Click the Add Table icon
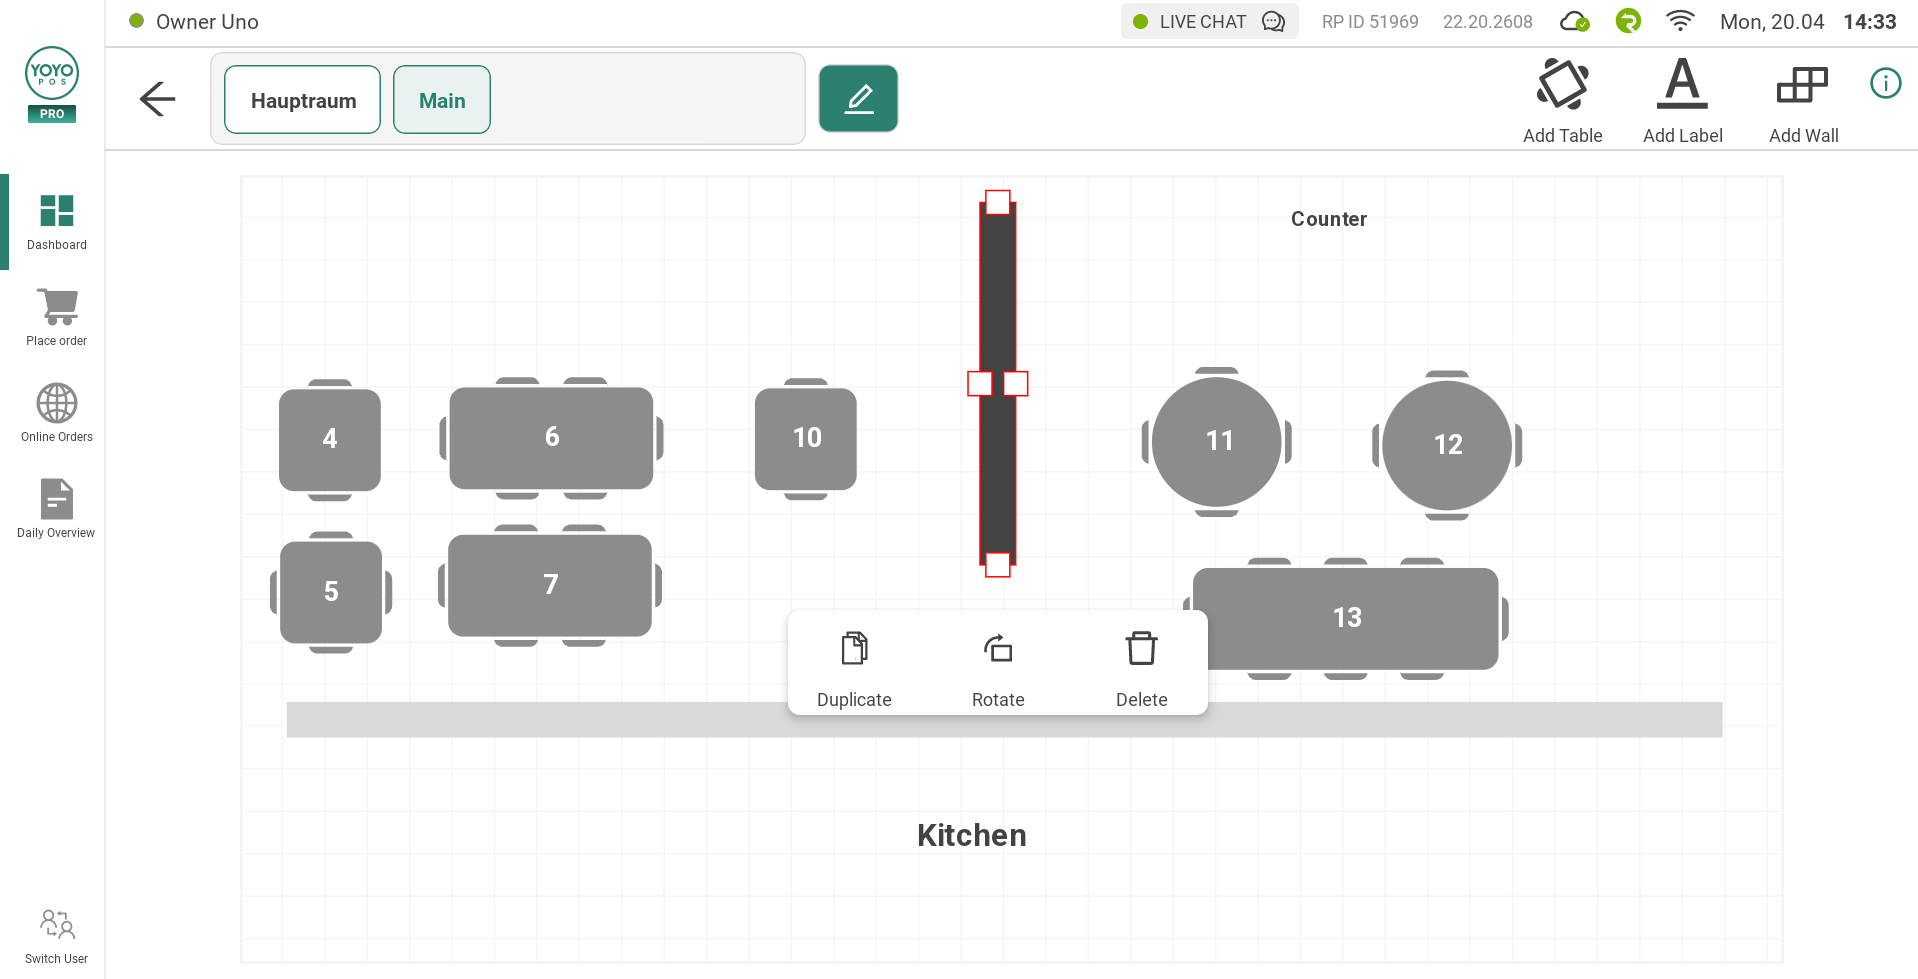The width and height of the screenshot is (1918, 979). [x=1562, y=85]
